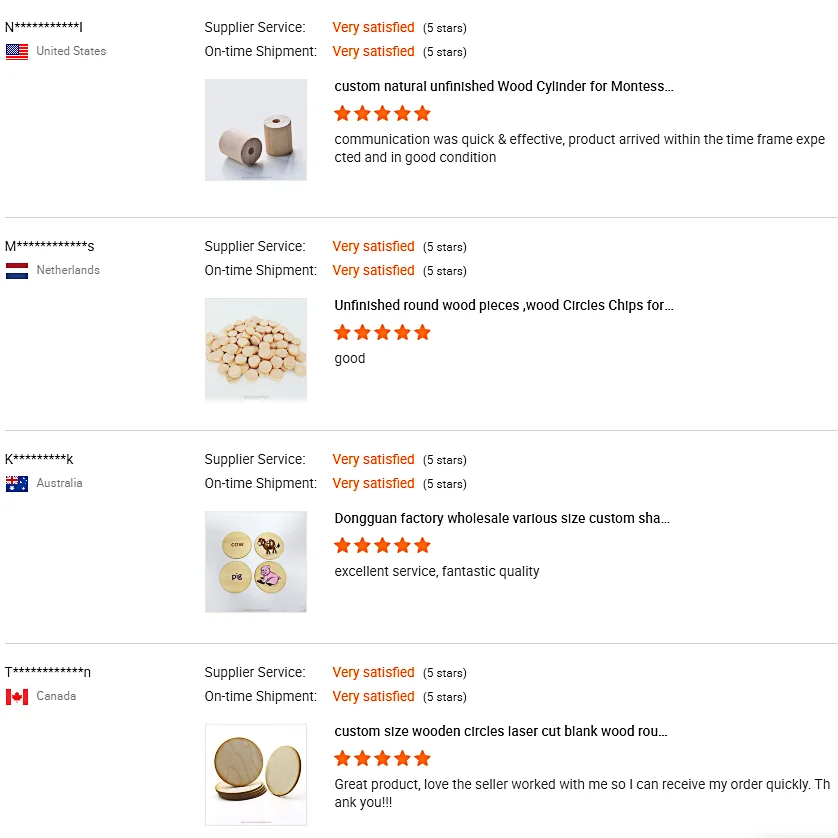Screen dimensions: 838x838
Task: Click the Netherlands flag icon
Action: click(17, 270)
